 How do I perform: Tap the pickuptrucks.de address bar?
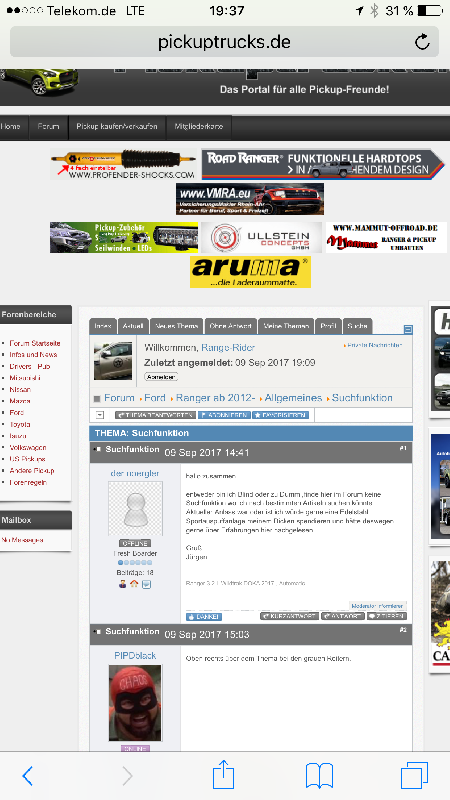click(x=224, y=42)
